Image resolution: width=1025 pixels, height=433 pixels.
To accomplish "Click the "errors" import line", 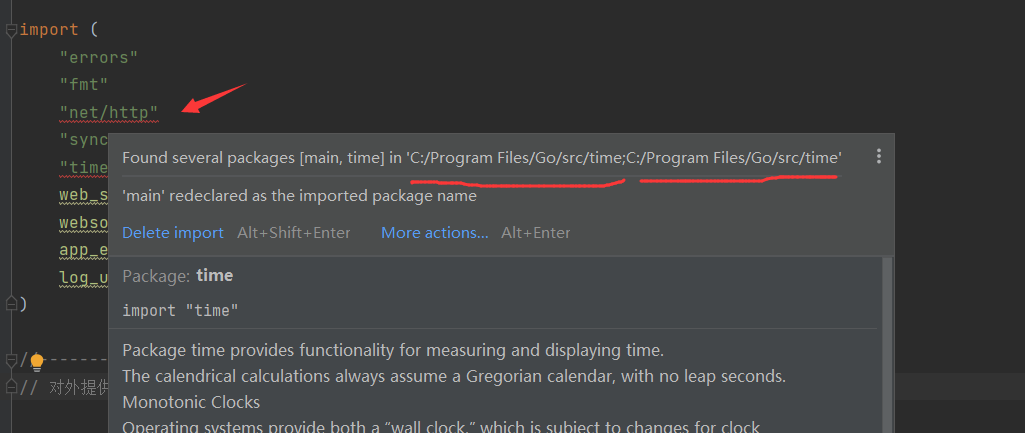I will [98, 58].
